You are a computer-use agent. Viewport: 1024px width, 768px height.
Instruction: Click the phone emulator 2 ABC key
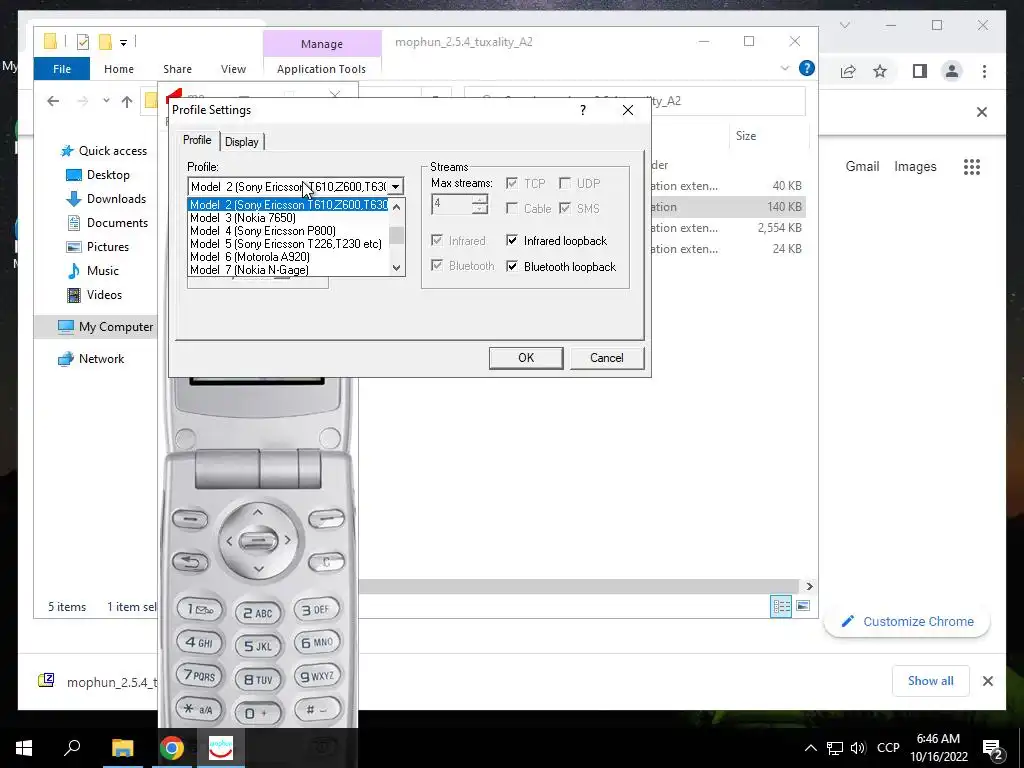[258, 613]
